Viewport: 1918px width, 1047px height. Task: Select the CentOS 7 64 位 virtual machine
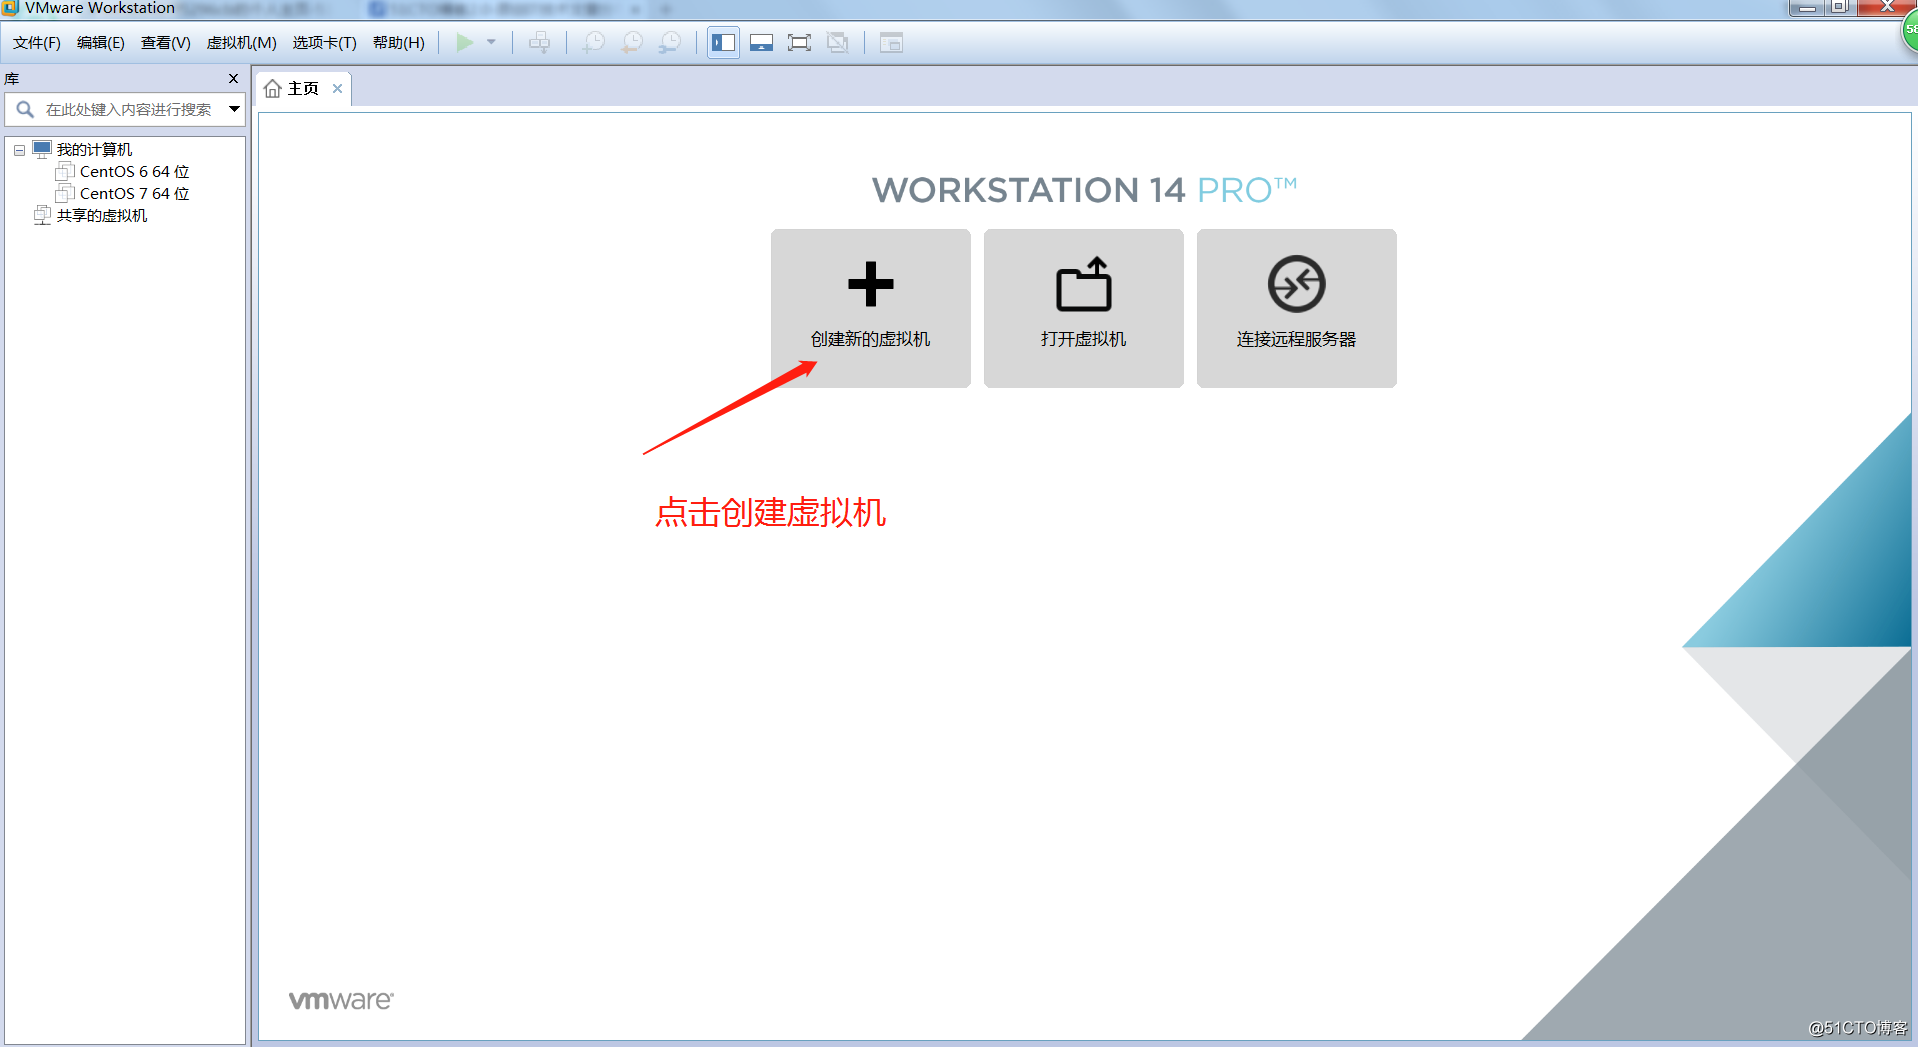(x=134, y=194)
